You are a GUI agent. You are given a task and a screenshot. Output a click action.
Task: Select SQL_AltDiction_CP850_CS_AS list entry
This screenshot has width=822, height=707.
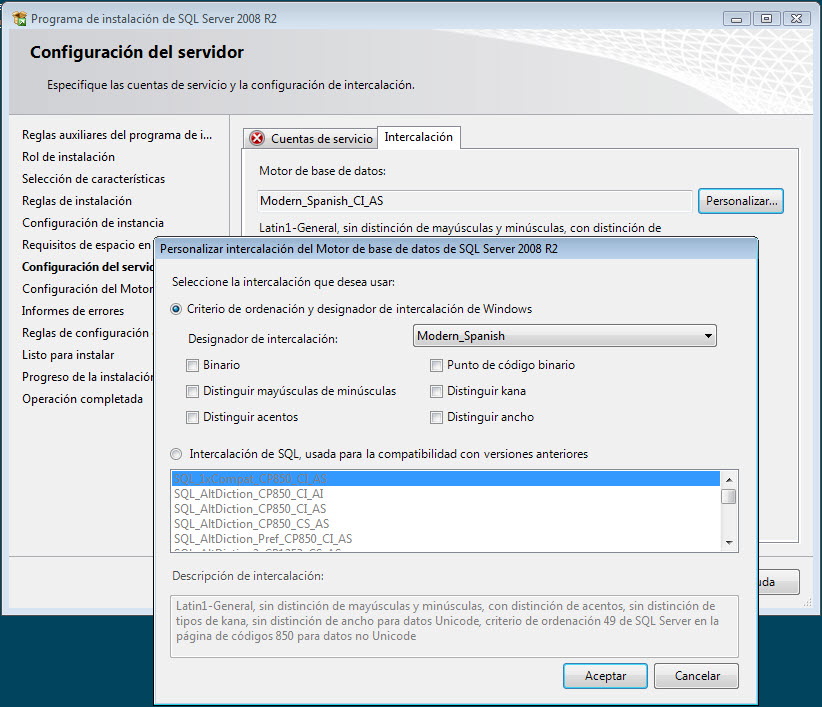(446, 524)
